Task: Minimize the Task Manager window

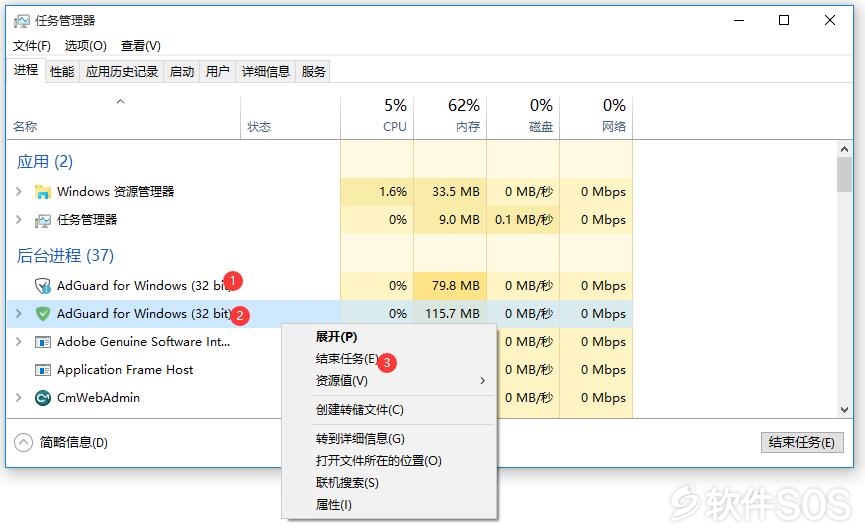Action: tap(739, 20)
